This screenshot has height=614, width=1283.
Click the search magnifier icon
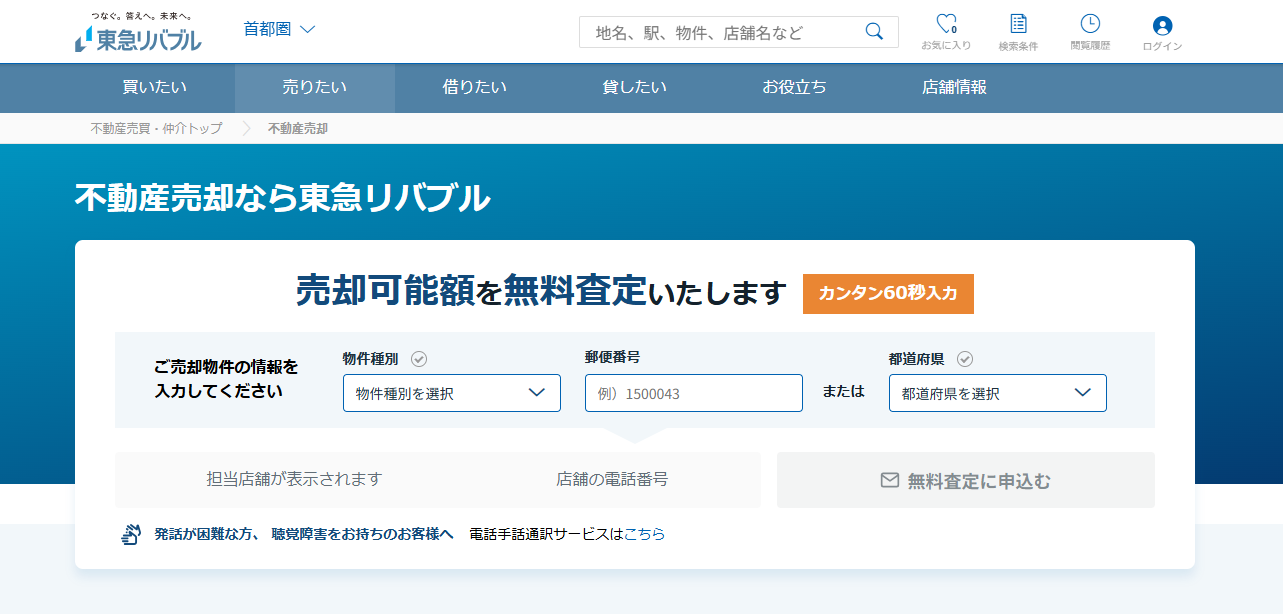coord(873,31)
